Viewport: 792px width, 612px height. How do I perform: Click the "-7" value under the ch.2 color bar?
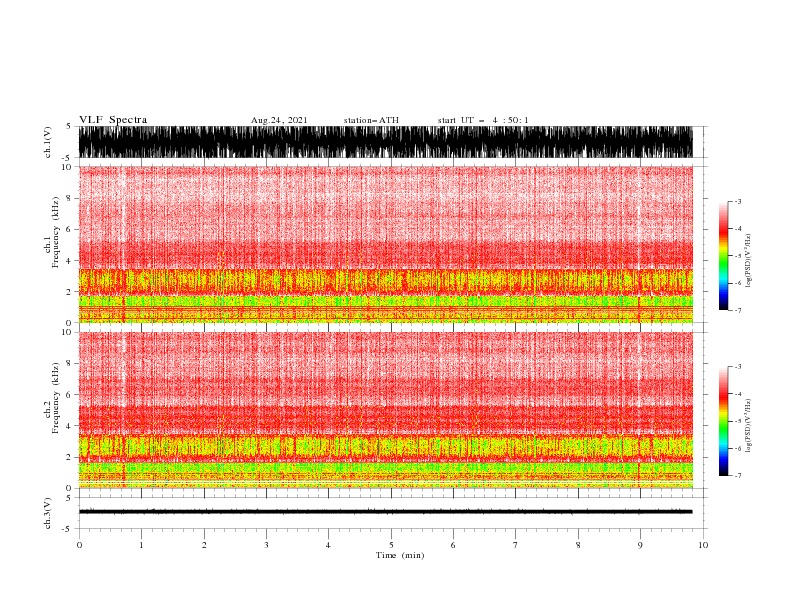point(738,475)
